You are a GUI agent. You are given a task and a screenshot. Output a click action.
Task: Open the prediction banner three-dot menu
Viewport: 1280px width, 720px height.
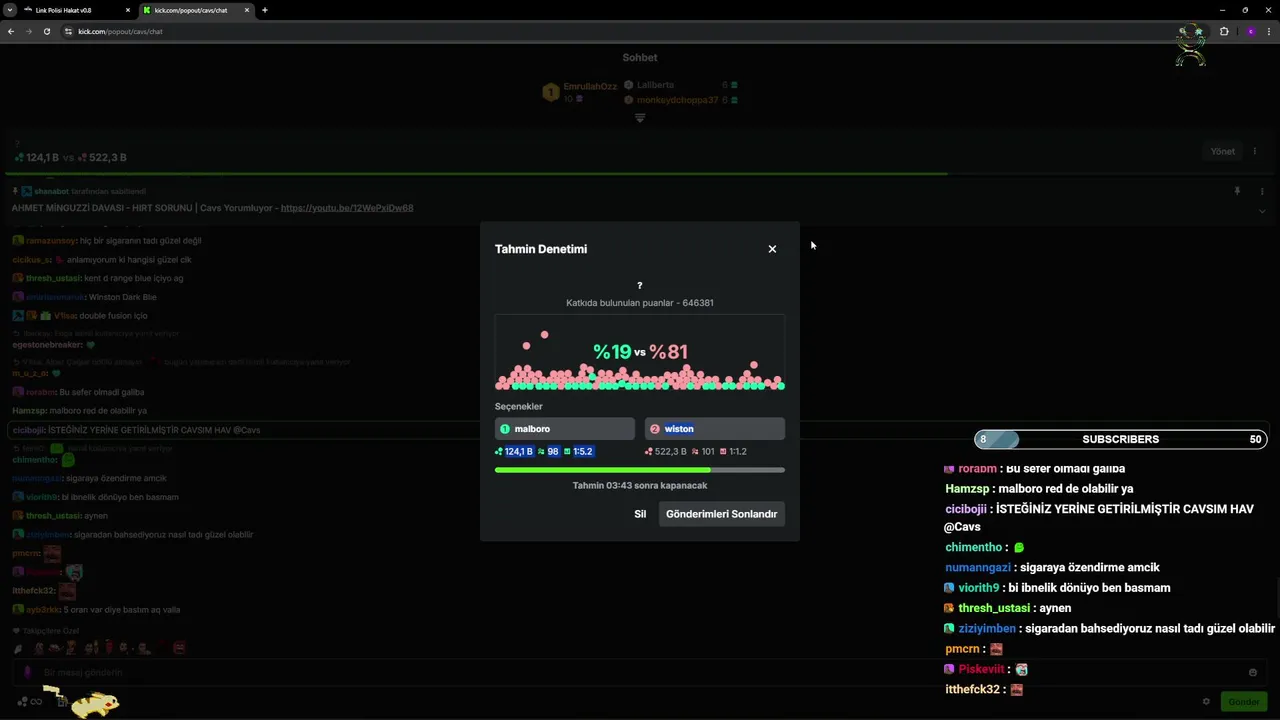tap(1254, 152)
